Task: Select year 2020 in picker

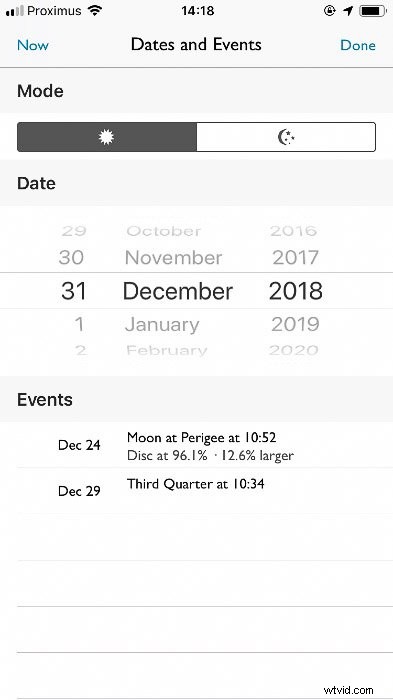Action: click(293, 350)
